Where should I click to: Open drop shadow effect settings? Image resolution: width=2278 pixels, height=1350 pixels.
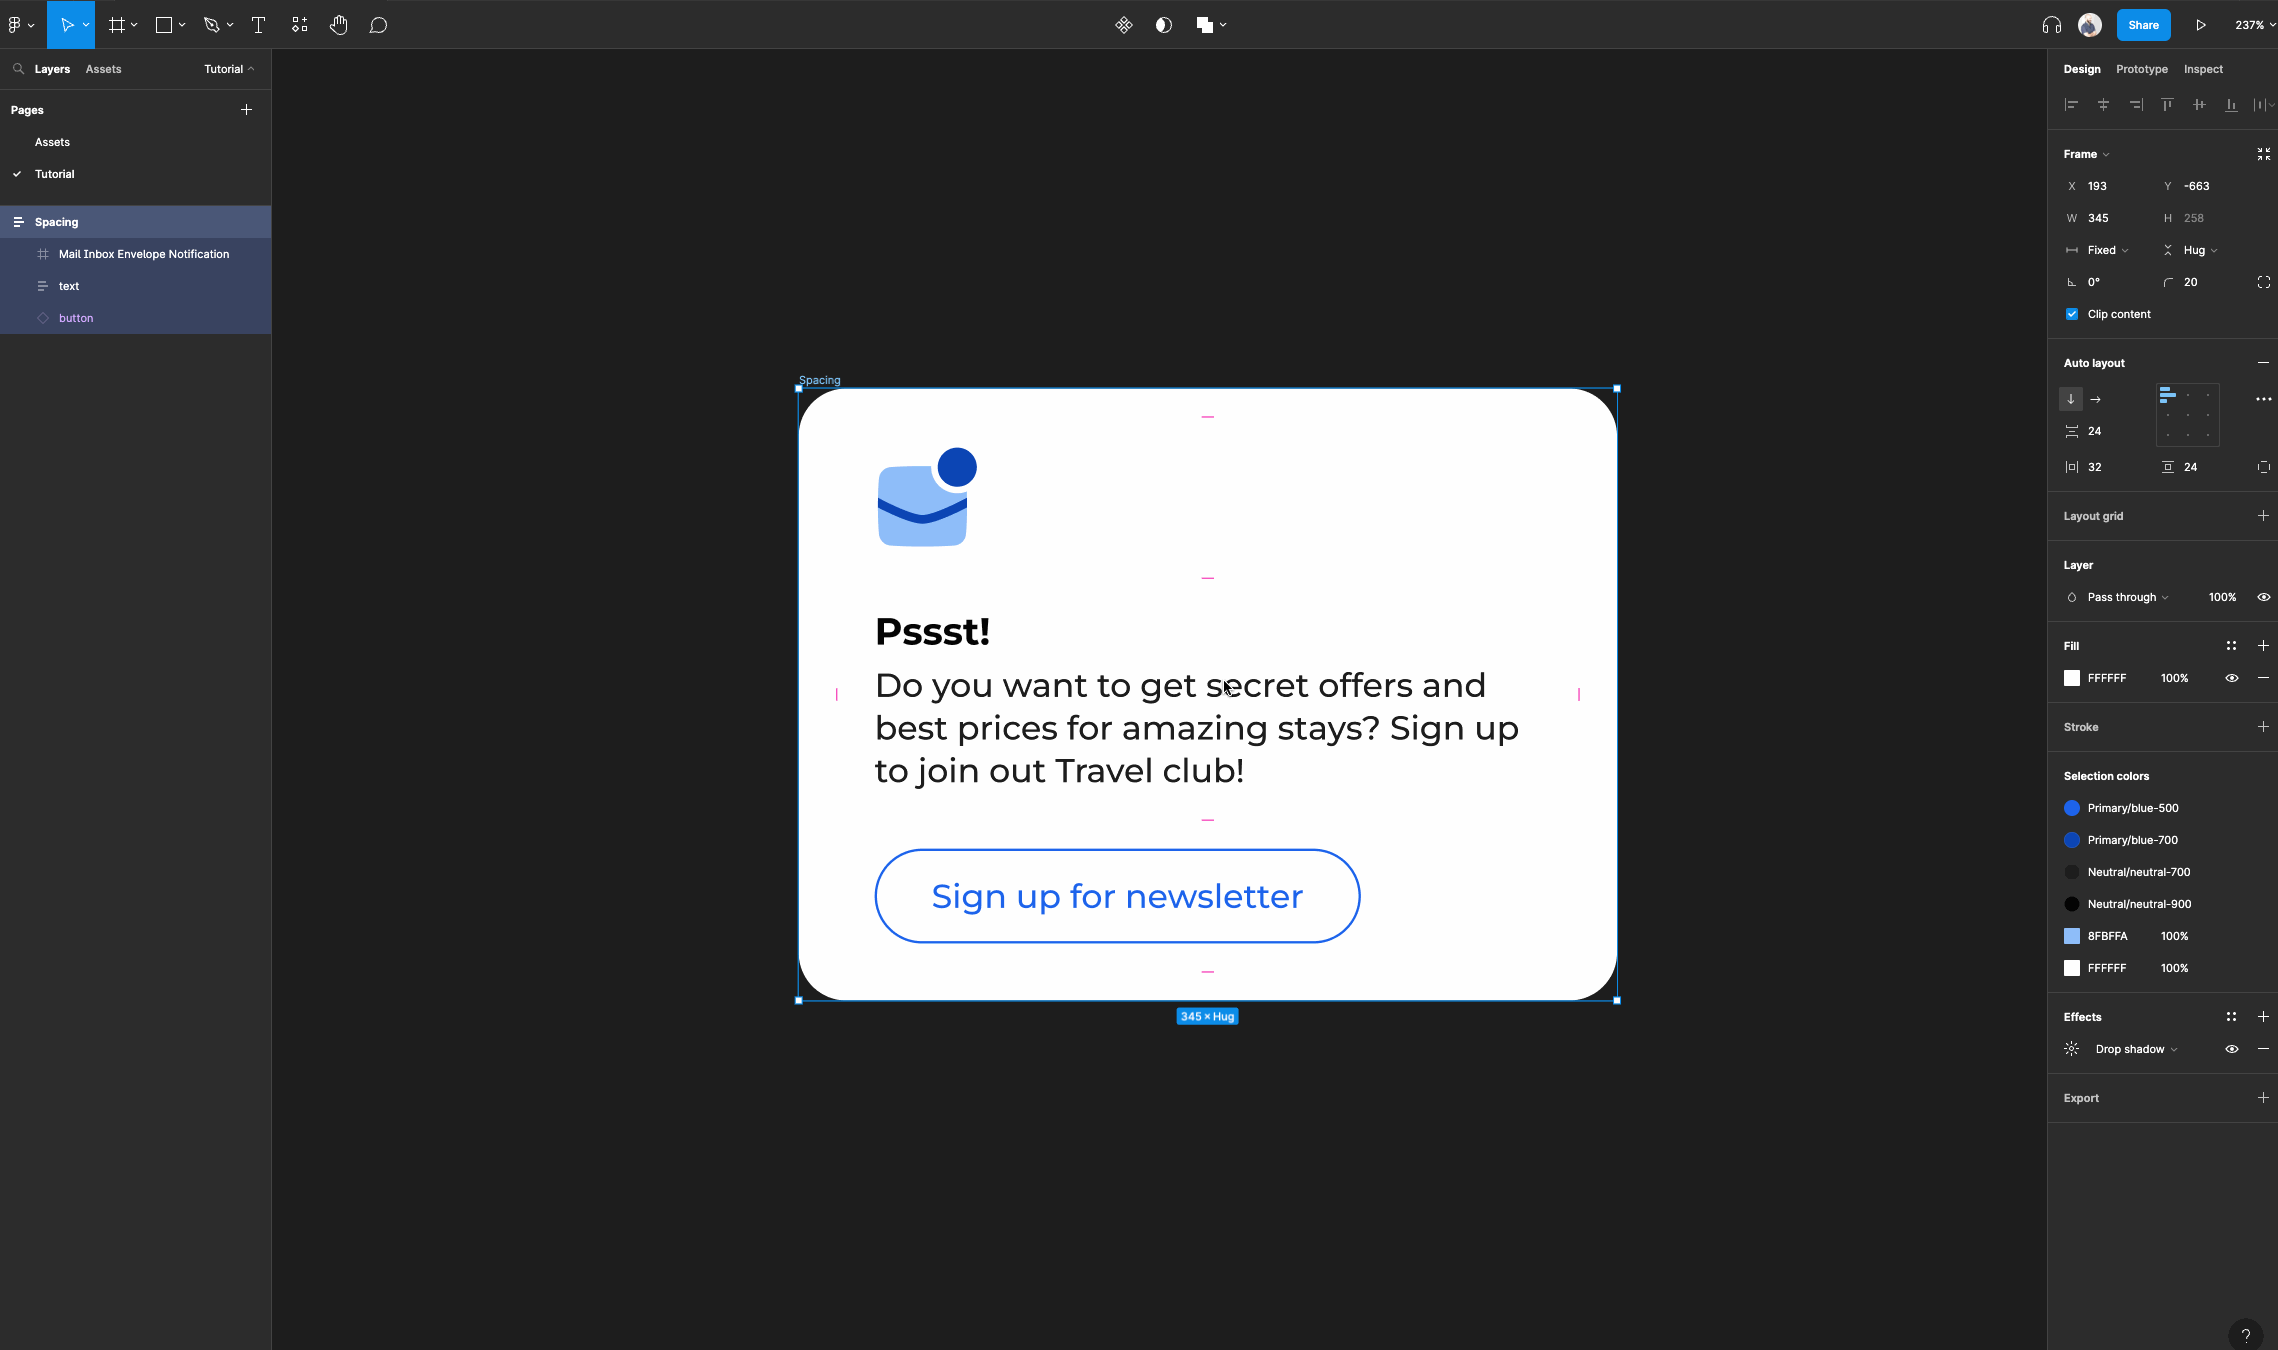(x=2071, y=1049)
